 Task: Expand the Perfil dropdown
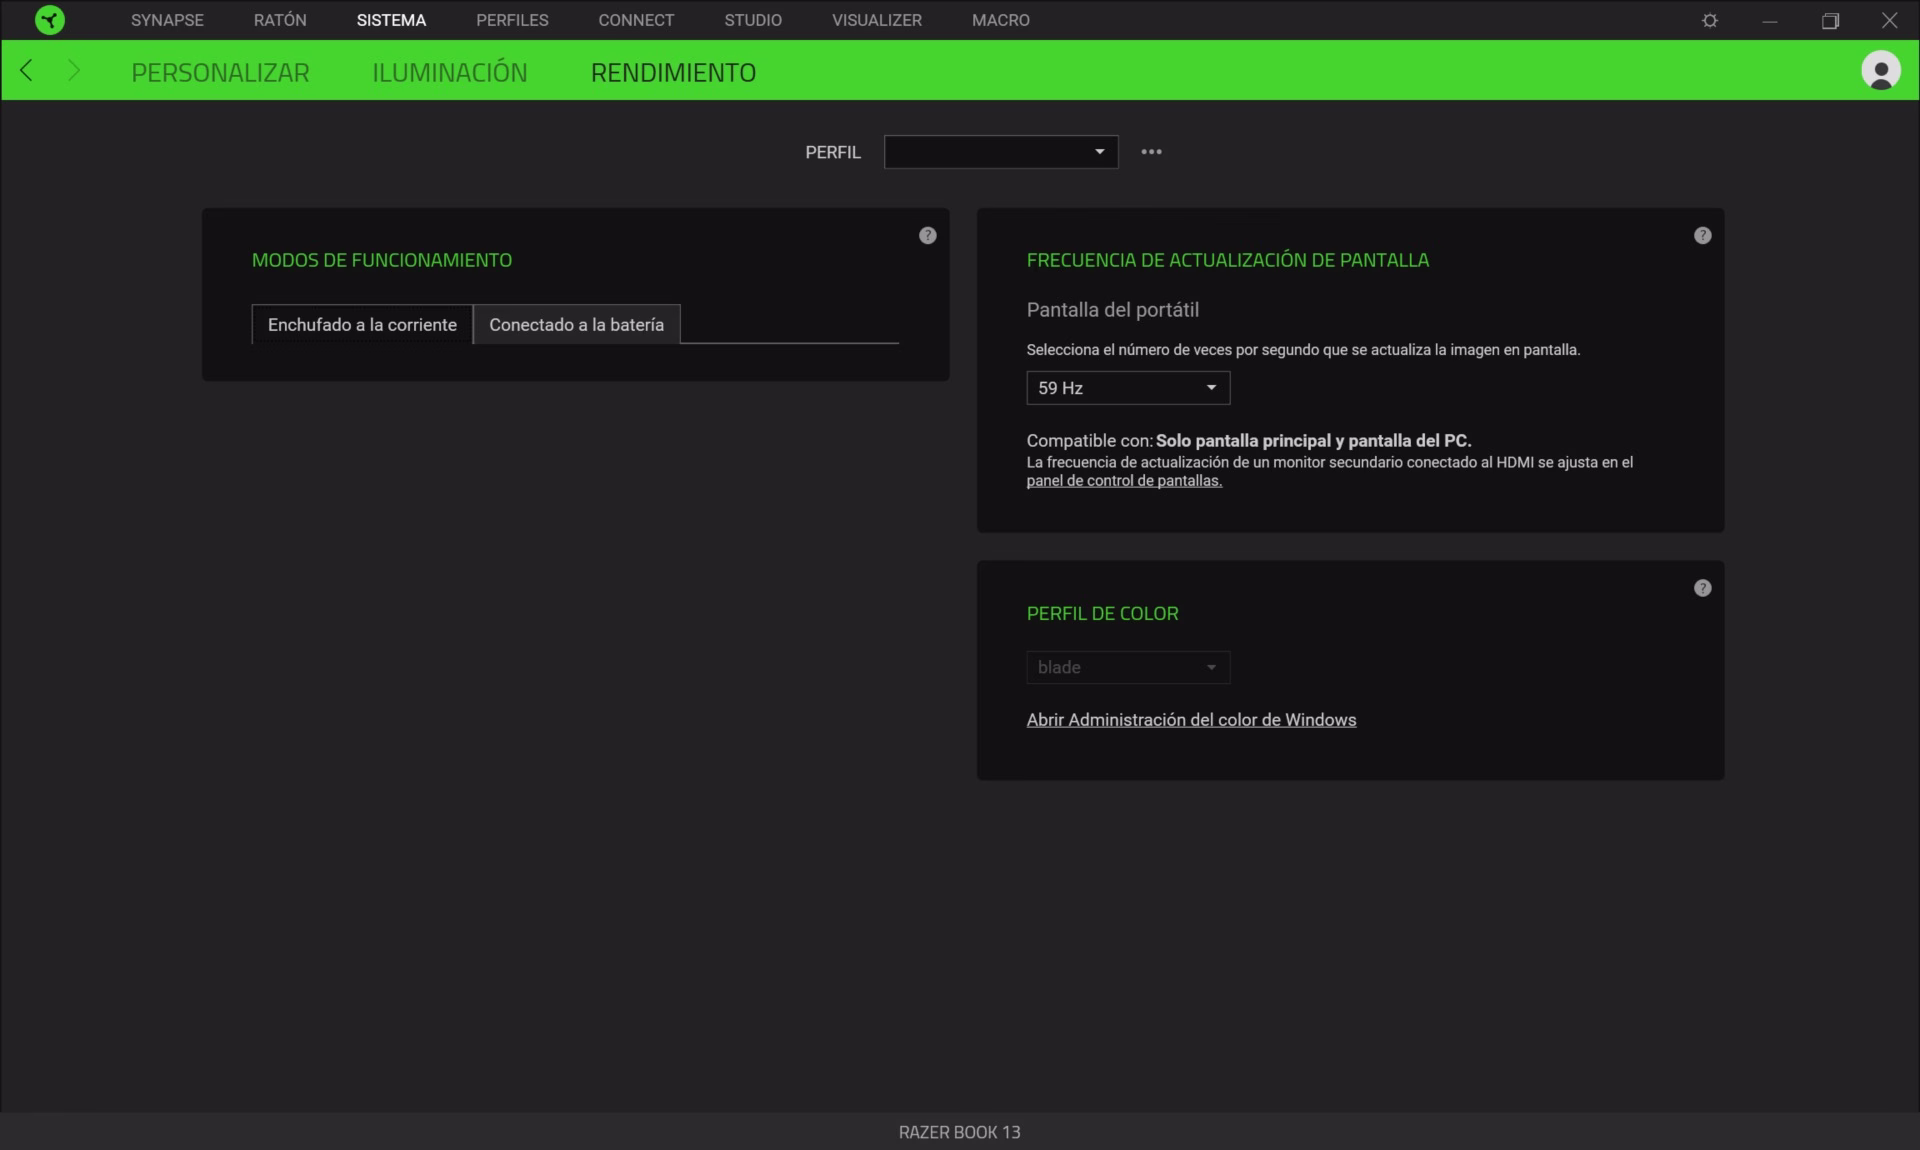click(x=1000, y=152)
